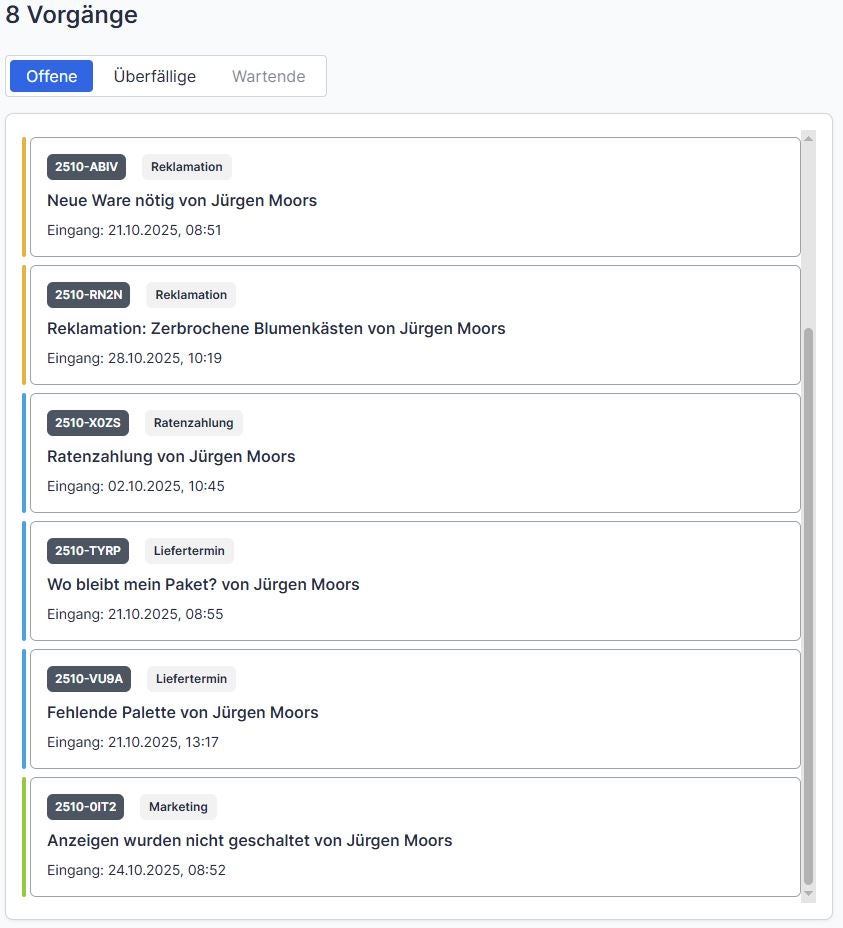Viewport: 843px width, 928px height.
Task: Click ticket ID badge 2510-X0ZS
Action: tap(87, 423)
